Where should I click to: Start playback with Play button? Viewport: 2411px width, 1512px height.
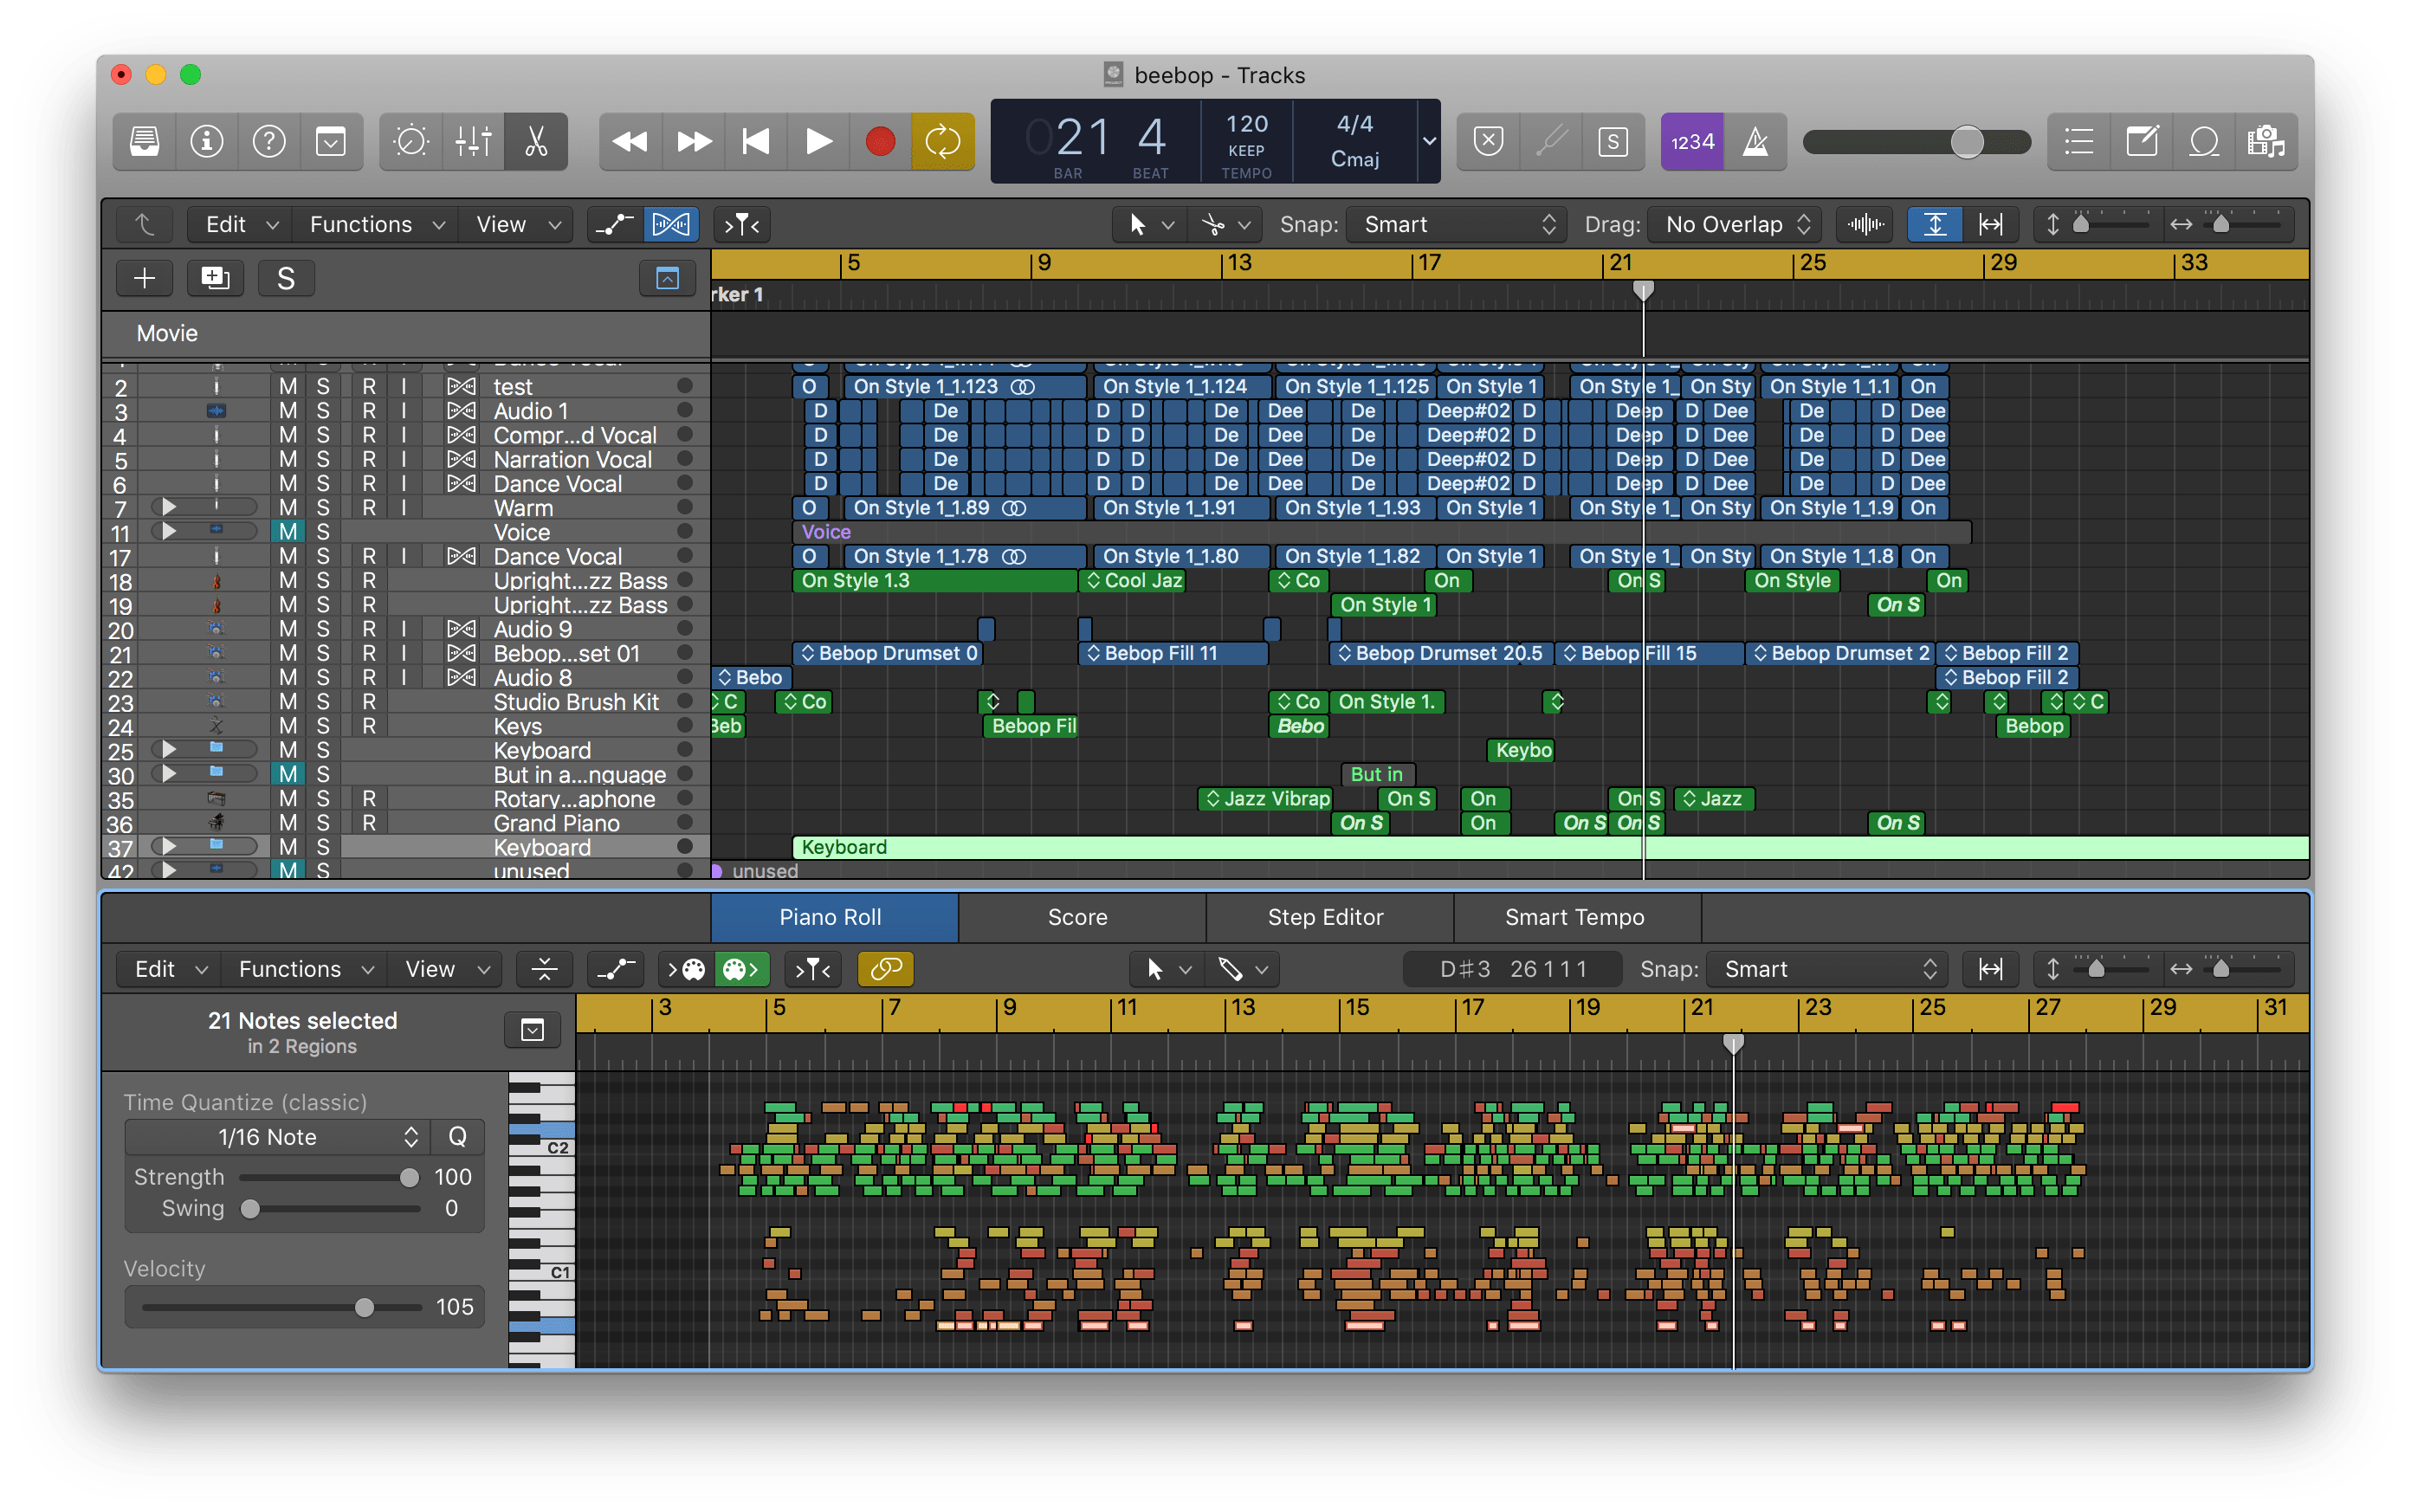[x=818, y=141]
